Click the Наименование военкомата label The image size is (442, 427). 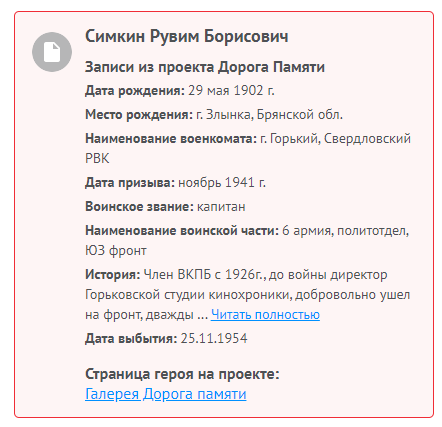[x=171, y=139]
